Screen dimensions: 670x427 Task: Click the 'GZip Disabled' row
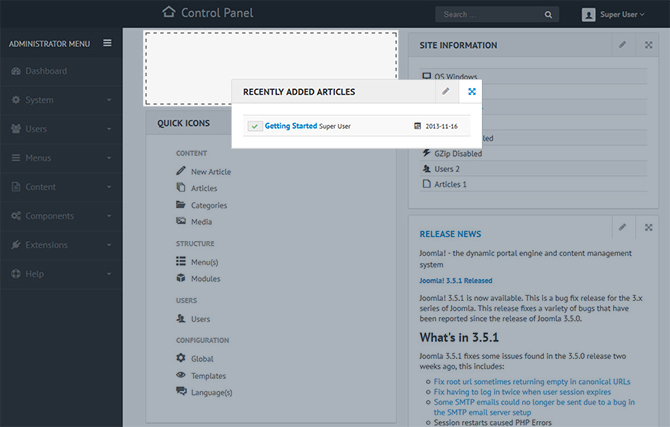tap(533, 153)
